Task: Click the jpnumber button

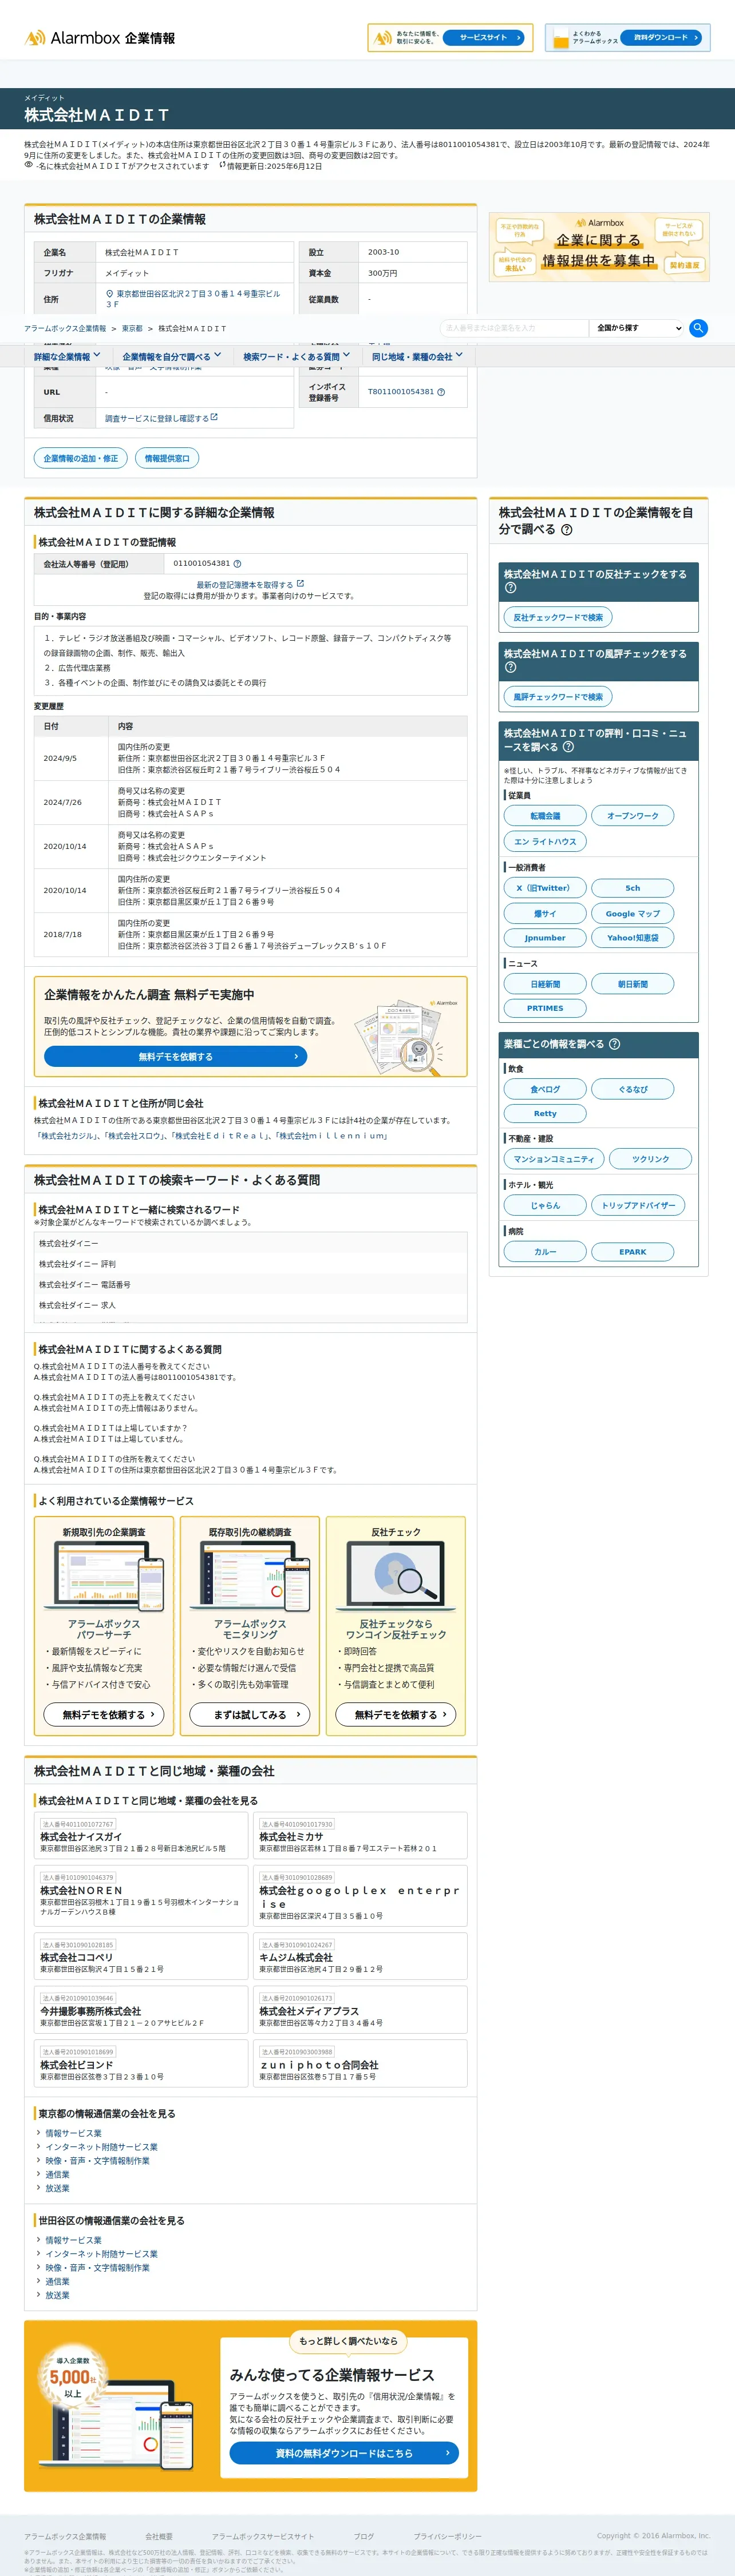Action: coord(545,938)
